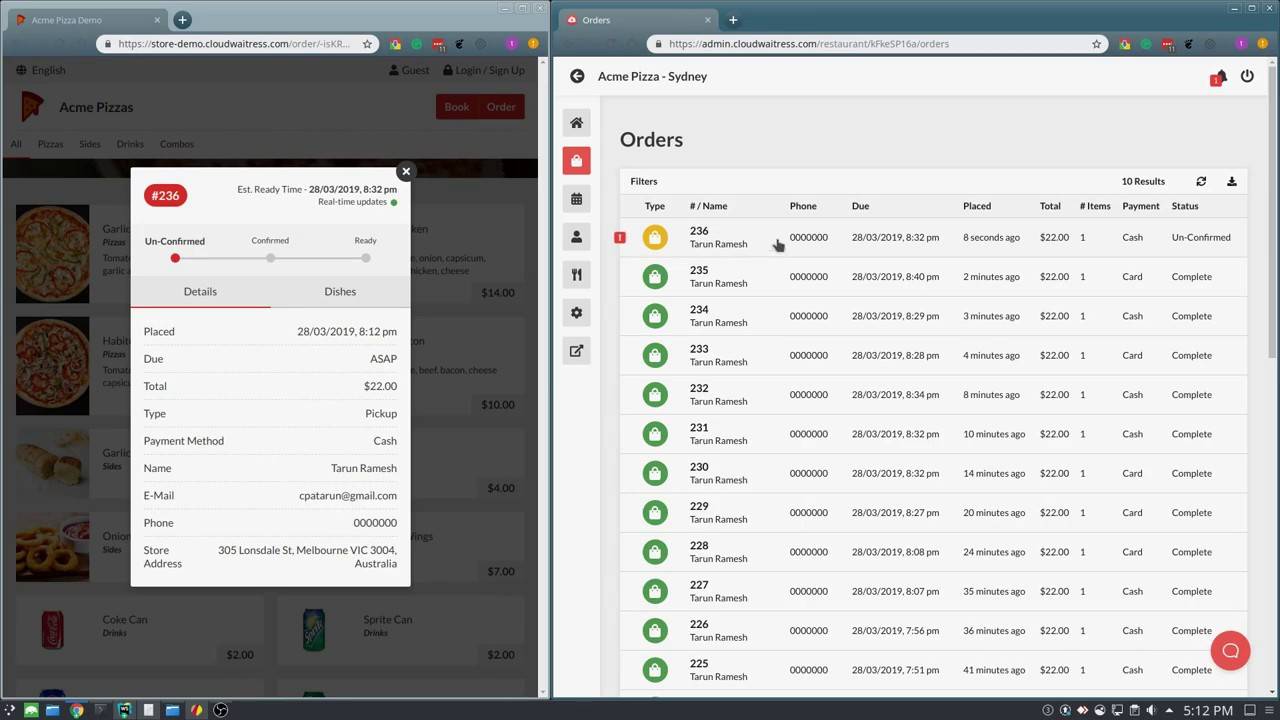Open order 236 row for Tarun Ramesh

933,237
